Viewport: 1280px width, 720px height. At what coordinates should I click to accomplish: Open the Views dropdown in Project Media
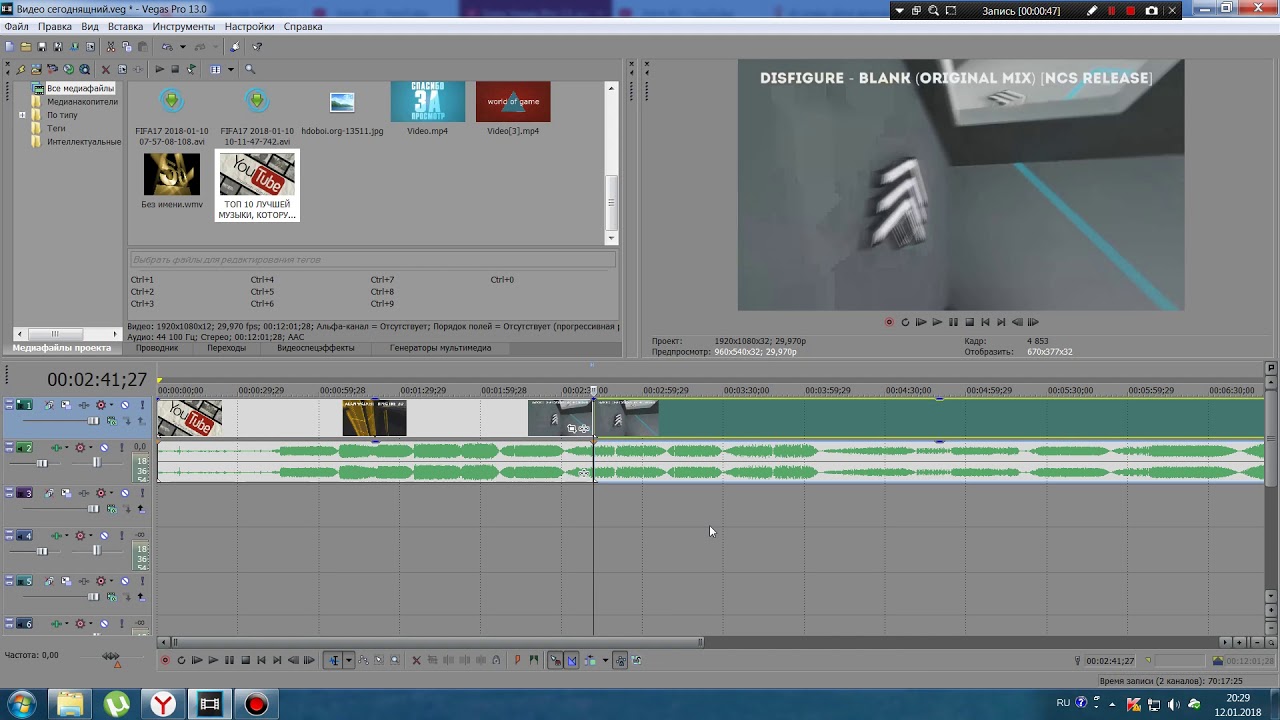pos(231,69)
